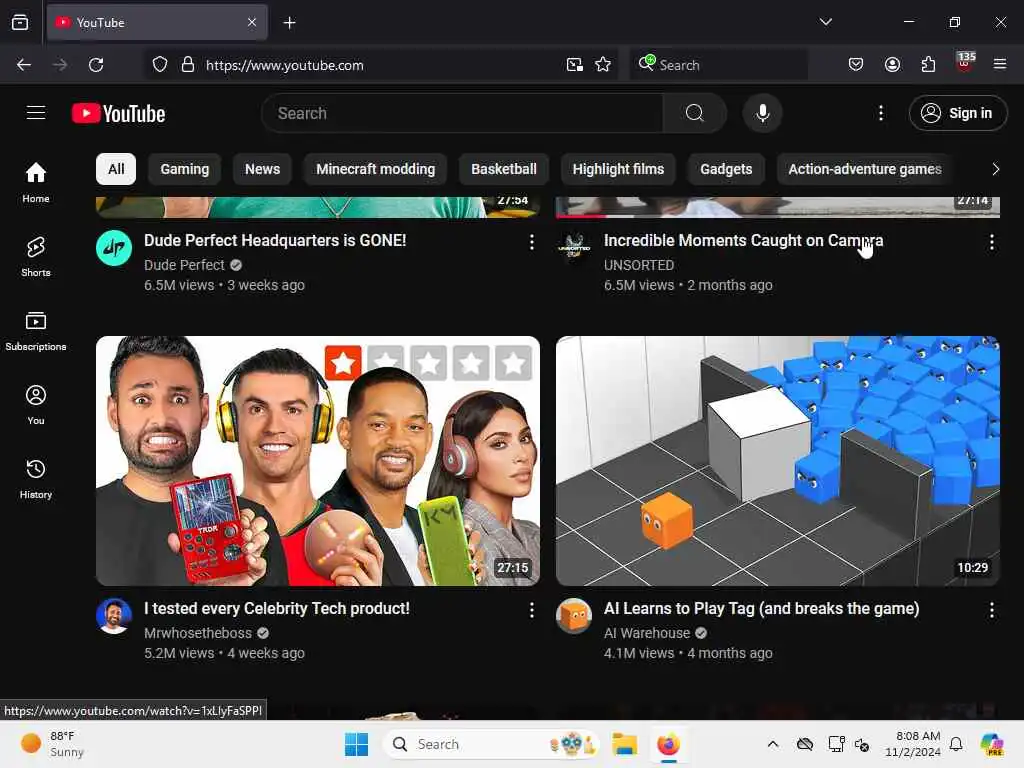Open options for Celebrity Tech video
This screenshot has height=768, width=1024.
click(x=532, y=610)
